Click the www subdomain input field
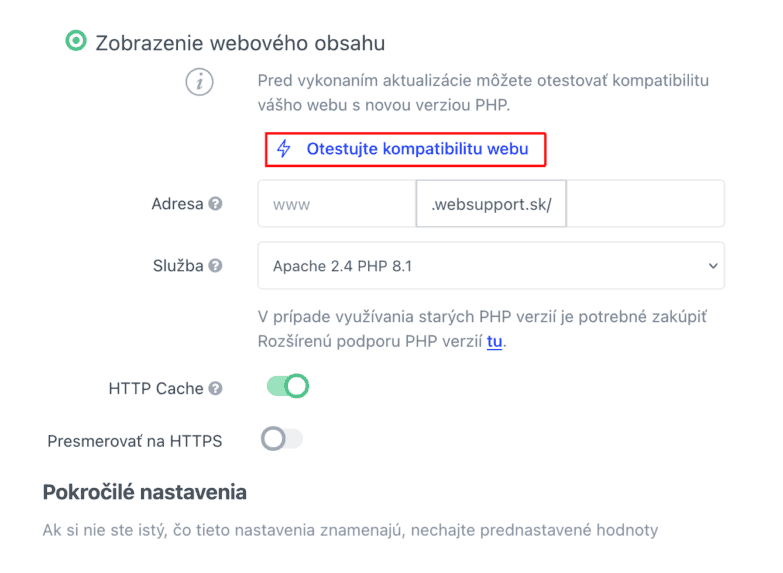The width and height of the screenshot is (783, 573). pyautogui.click(x=337, y=204)
